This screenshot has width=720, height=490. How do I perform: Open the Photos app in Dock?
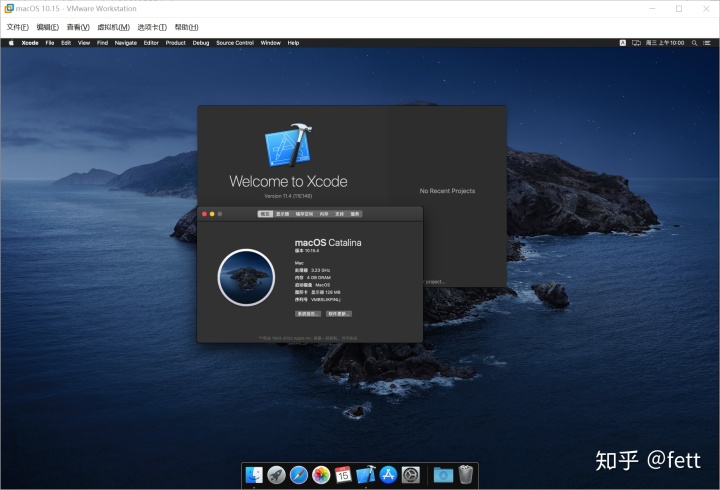[321, 475]
